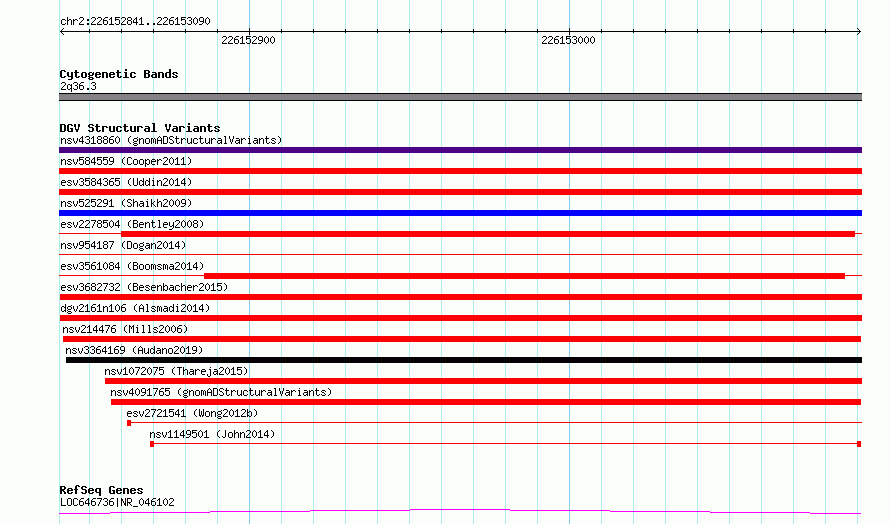The width and height of the screenshot is (890, 524).
Task: Click the 226152900 ruler position label
Action: [248, 40]
